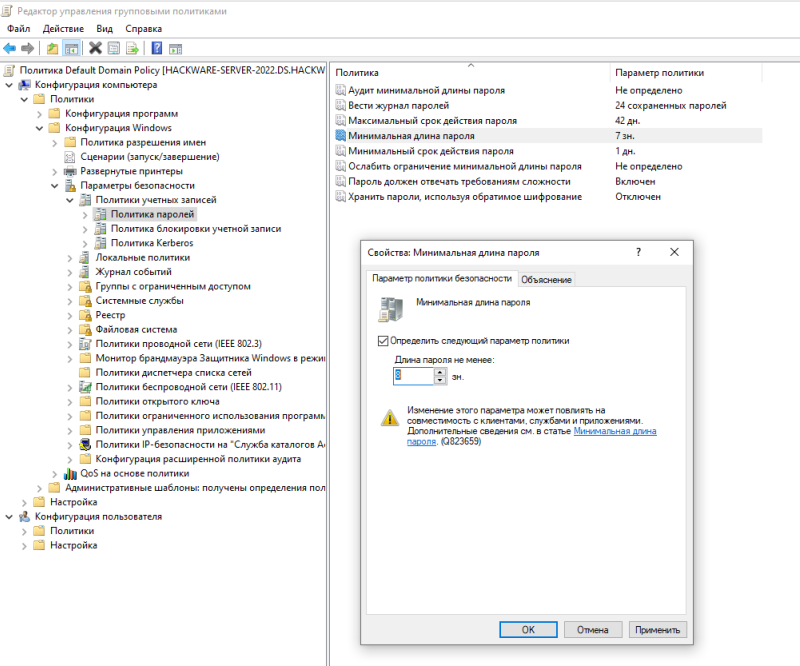Decrease password length with spinner down arrow
The height and width of the screenshot is (666, 800).
pos(440,381)
